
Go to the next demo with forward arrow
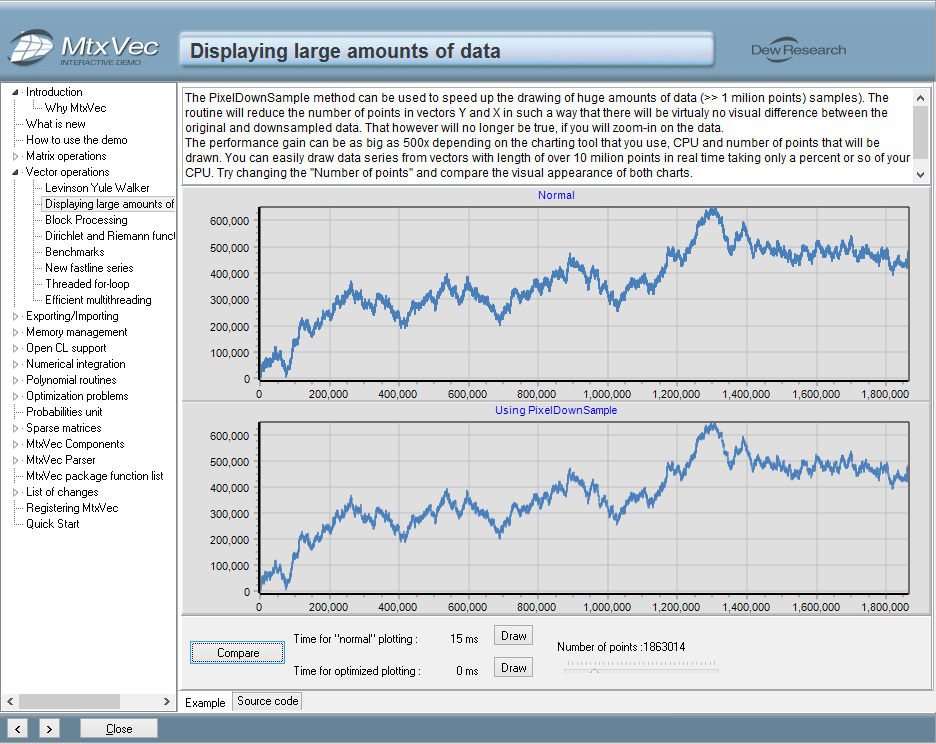point(50,728)
